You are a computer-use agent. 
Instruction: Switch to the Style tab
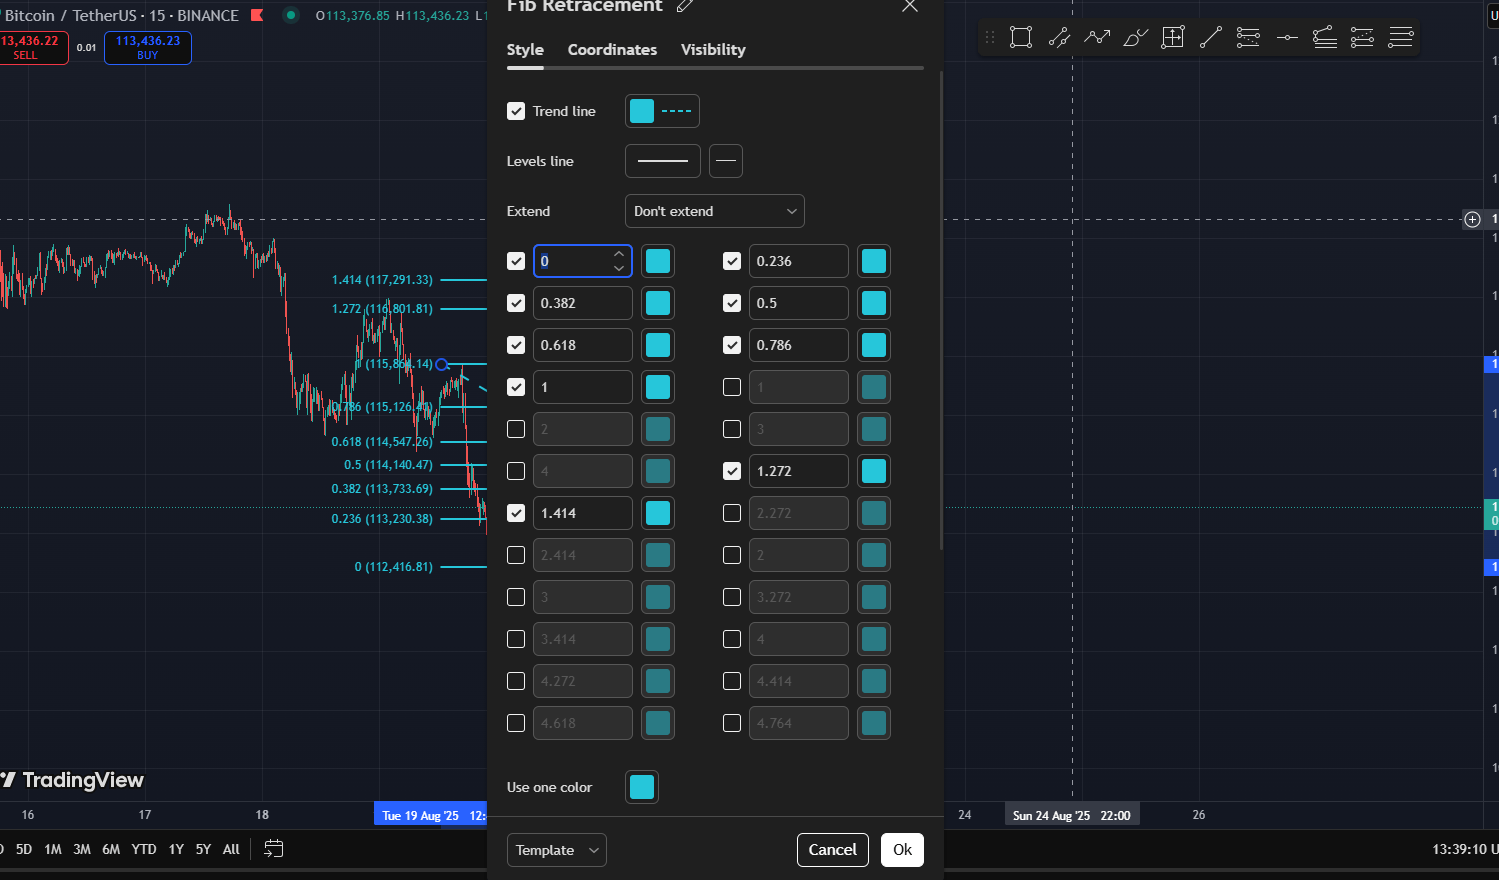point(525,50)
